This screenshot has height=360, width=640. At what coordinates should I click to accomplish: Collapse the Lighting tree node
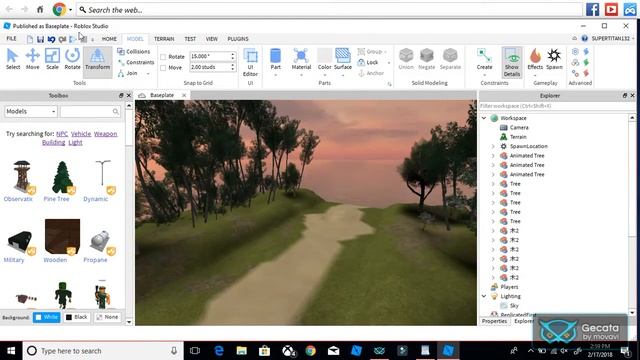pyautogui.click(x=484, y=296)
